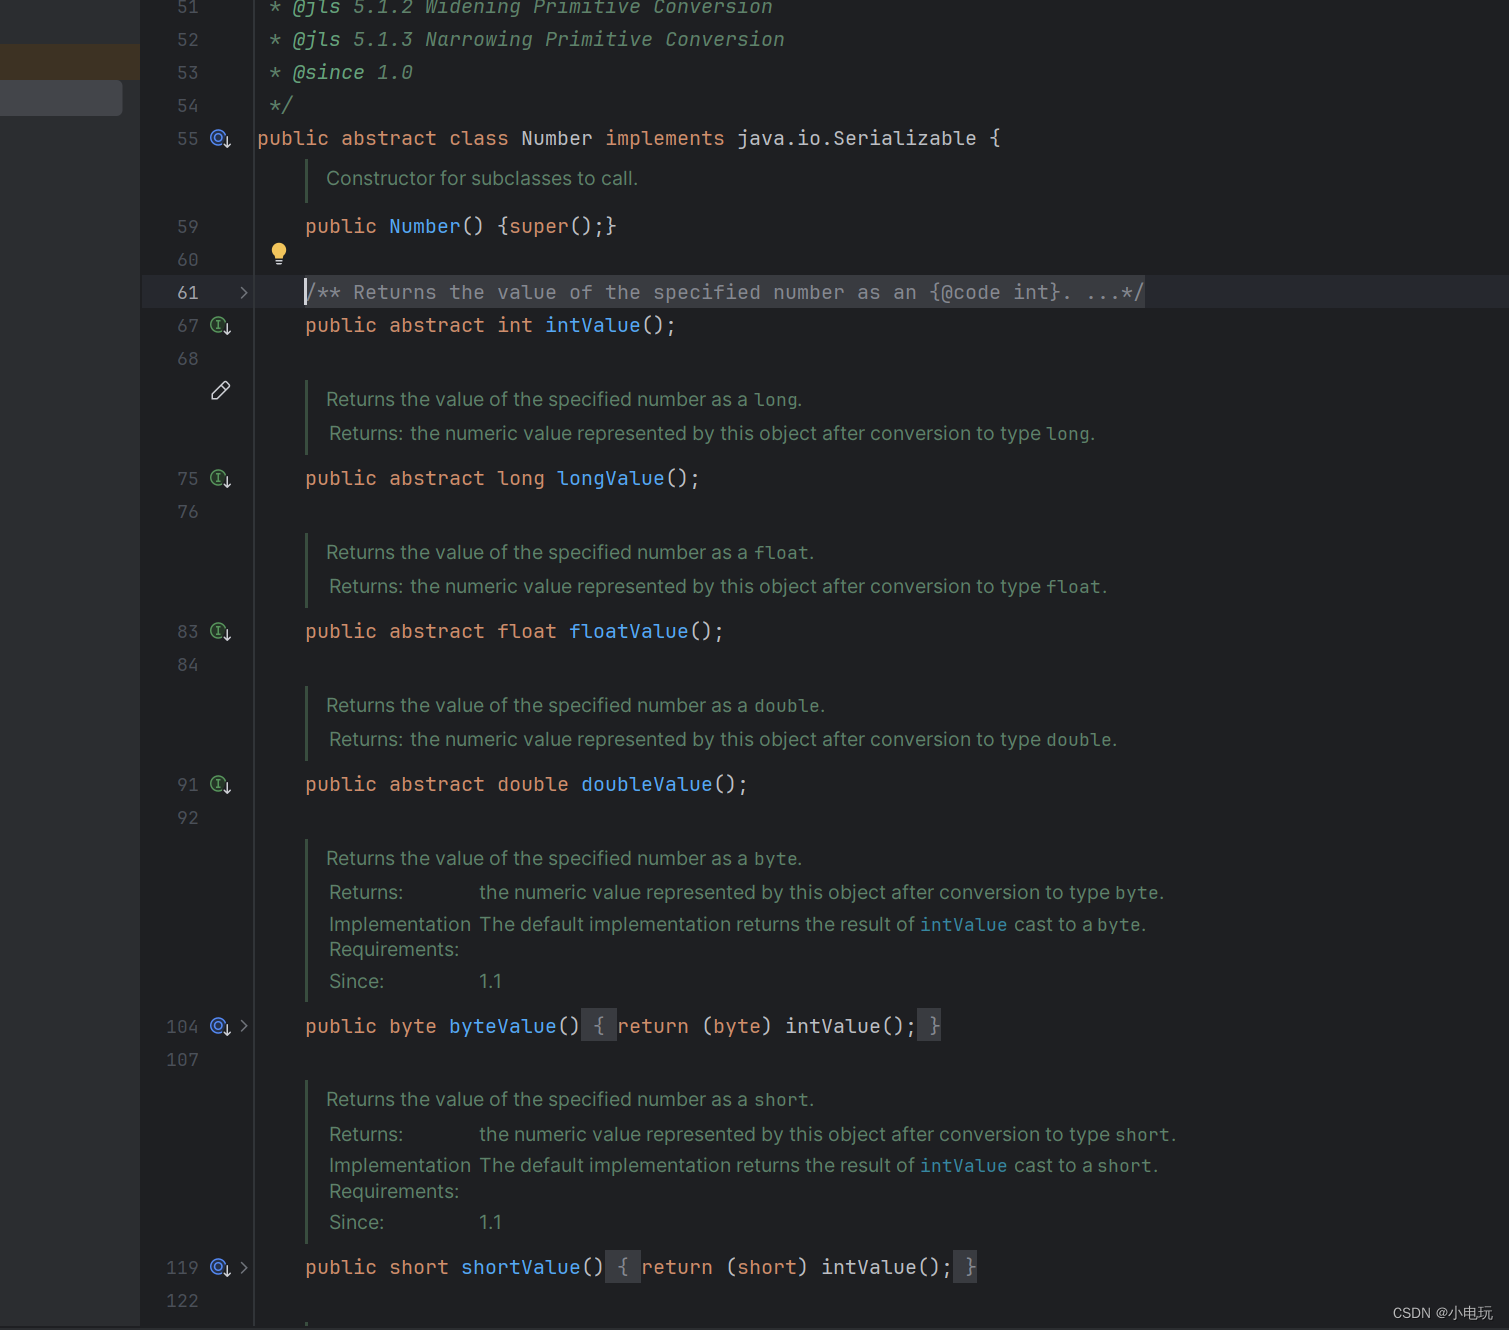This screenshot has width=1509, height=1330.
Task: Click line number 122 in gutter
Action: (182, 1301)
